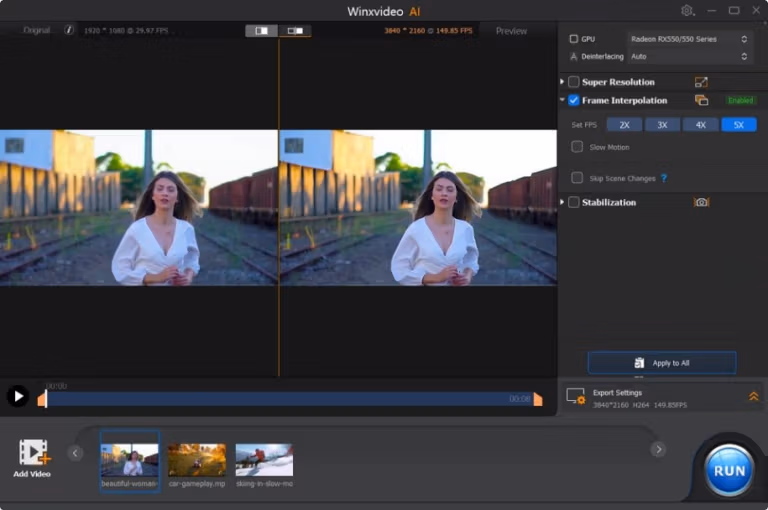
Task: Select the beautiful-woman video thumbnail
Action: click(130, 460)
